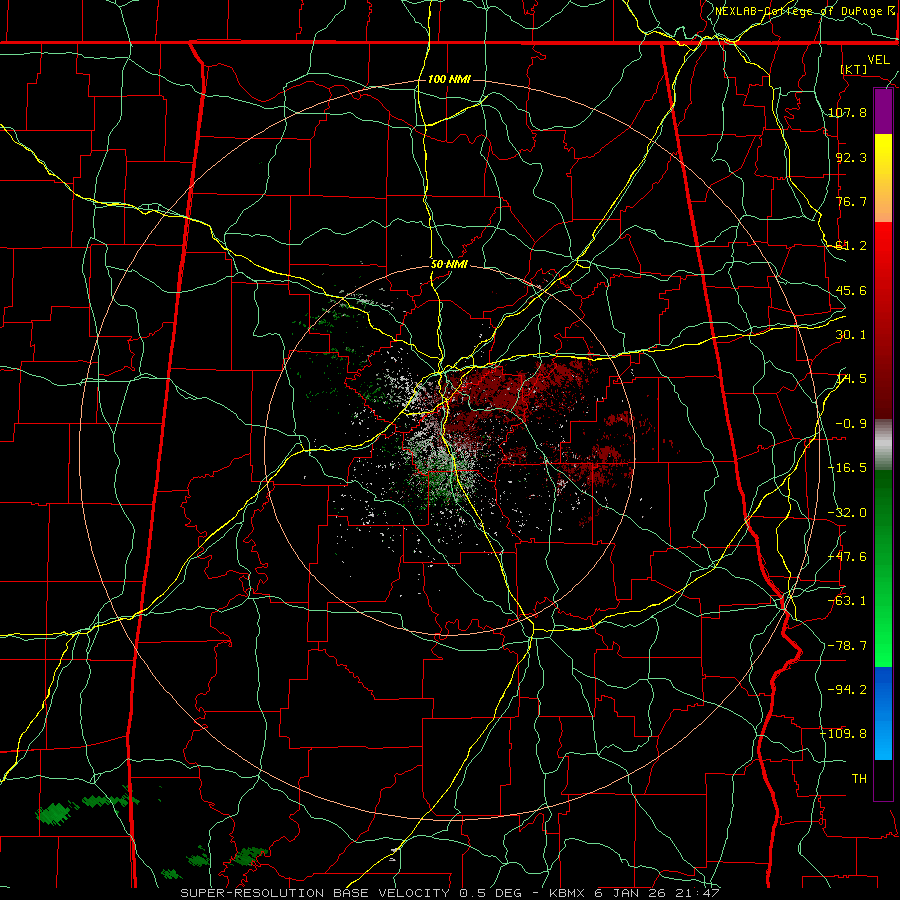Click the TH label on the legend
This screenshot has height=900, width=900.
click(x=859, y=779)
